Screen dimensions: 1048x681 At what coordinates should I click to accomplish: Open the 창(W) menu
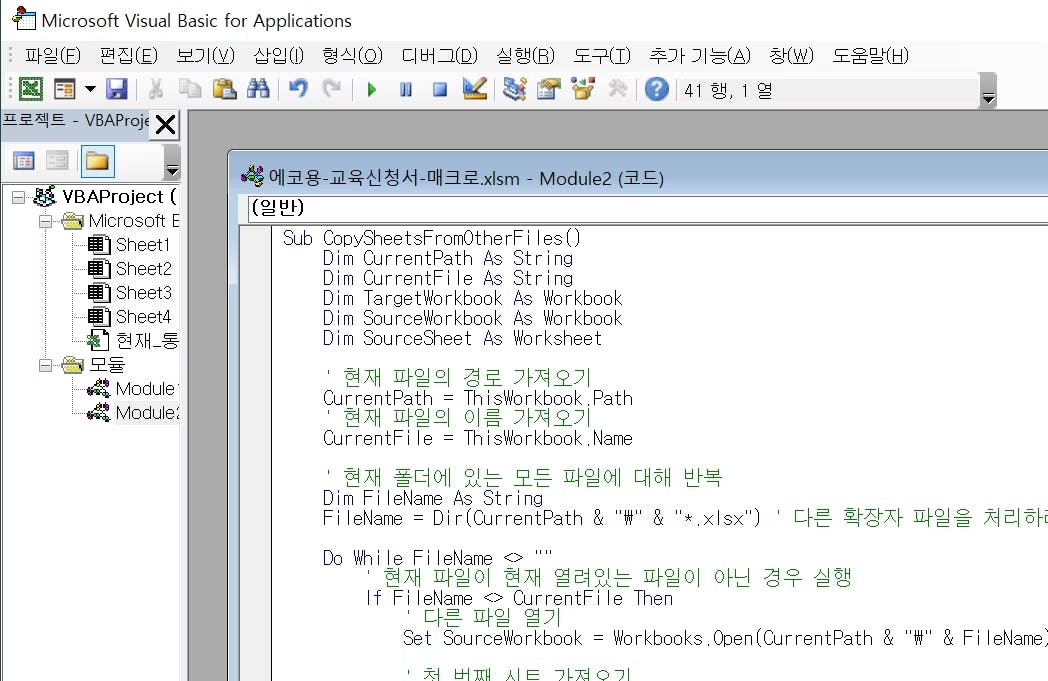pyautogui.click(x=791, y=55)
